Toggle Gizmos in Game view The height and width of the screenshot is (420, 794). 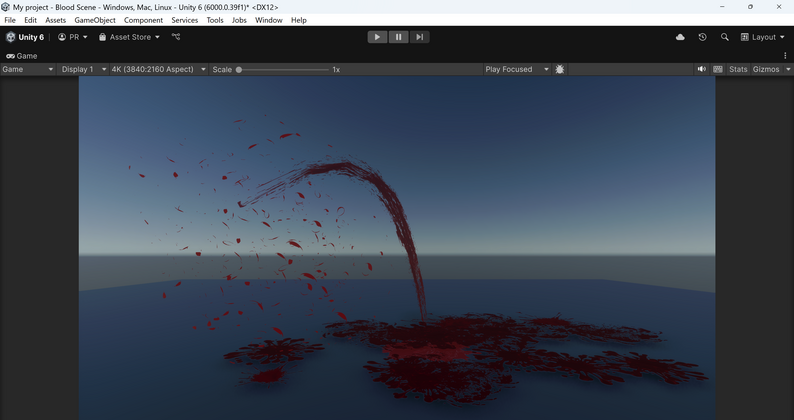coord(766,69)
